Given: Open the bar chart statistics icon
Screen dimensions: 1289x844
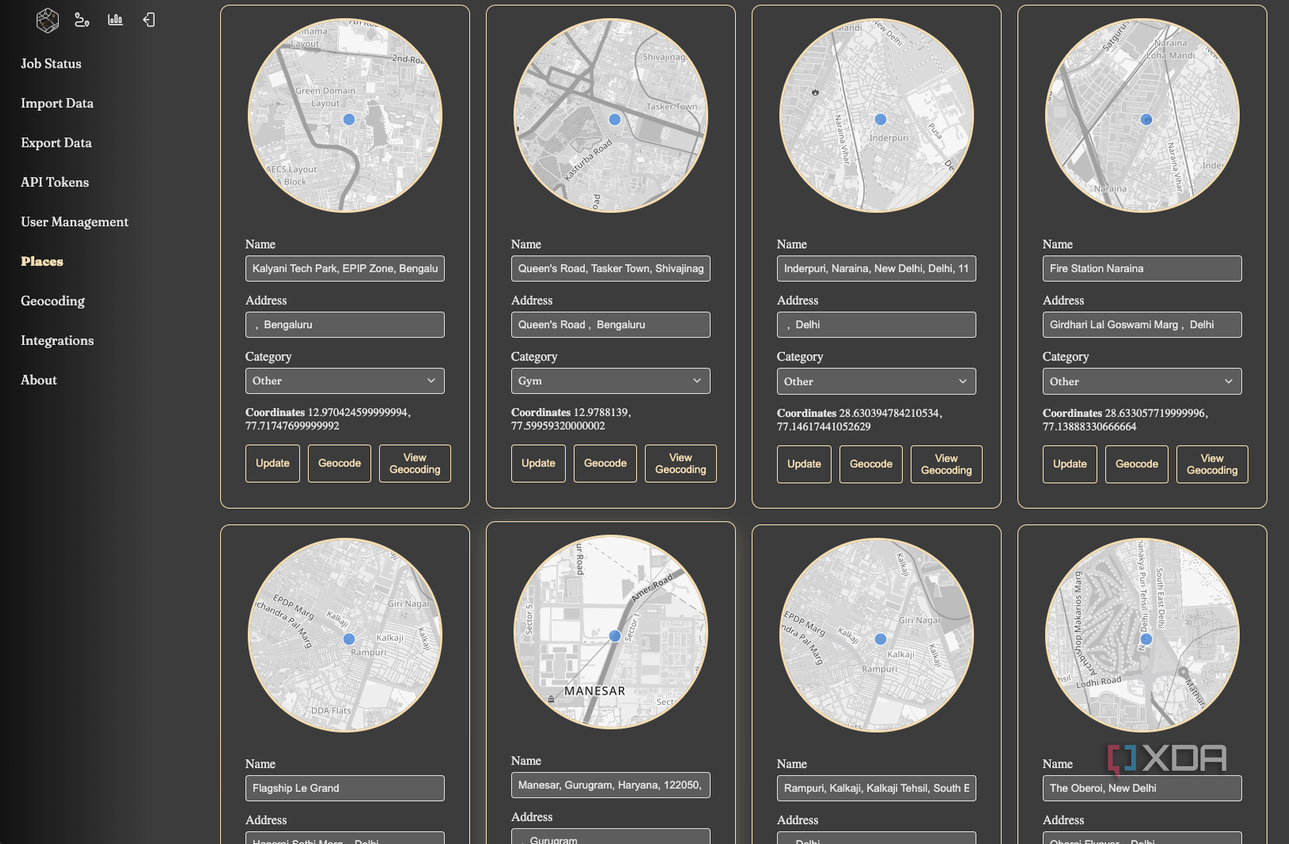Looking at the screenshot, I should point(116,19).
